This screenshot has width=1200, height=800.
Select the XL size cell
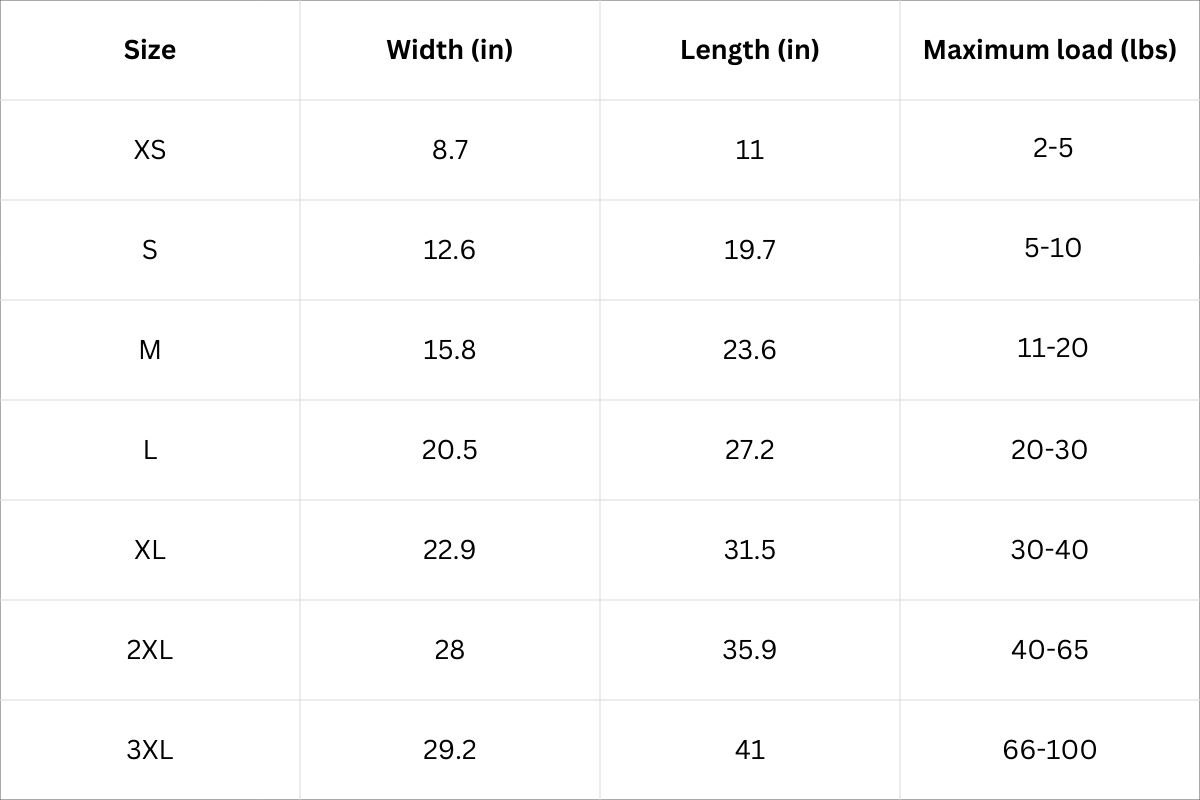[150, 550]
